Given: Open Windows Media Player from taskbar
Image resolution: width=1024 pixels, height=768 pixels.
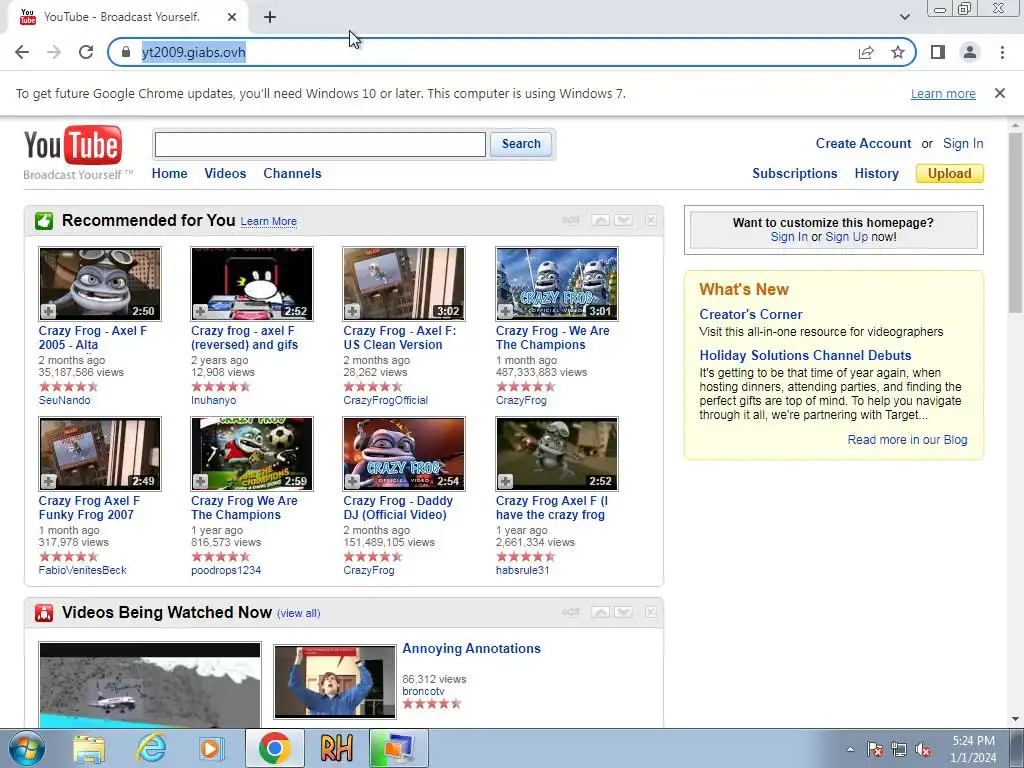Looking at the screenshot, I should (212, 749).
